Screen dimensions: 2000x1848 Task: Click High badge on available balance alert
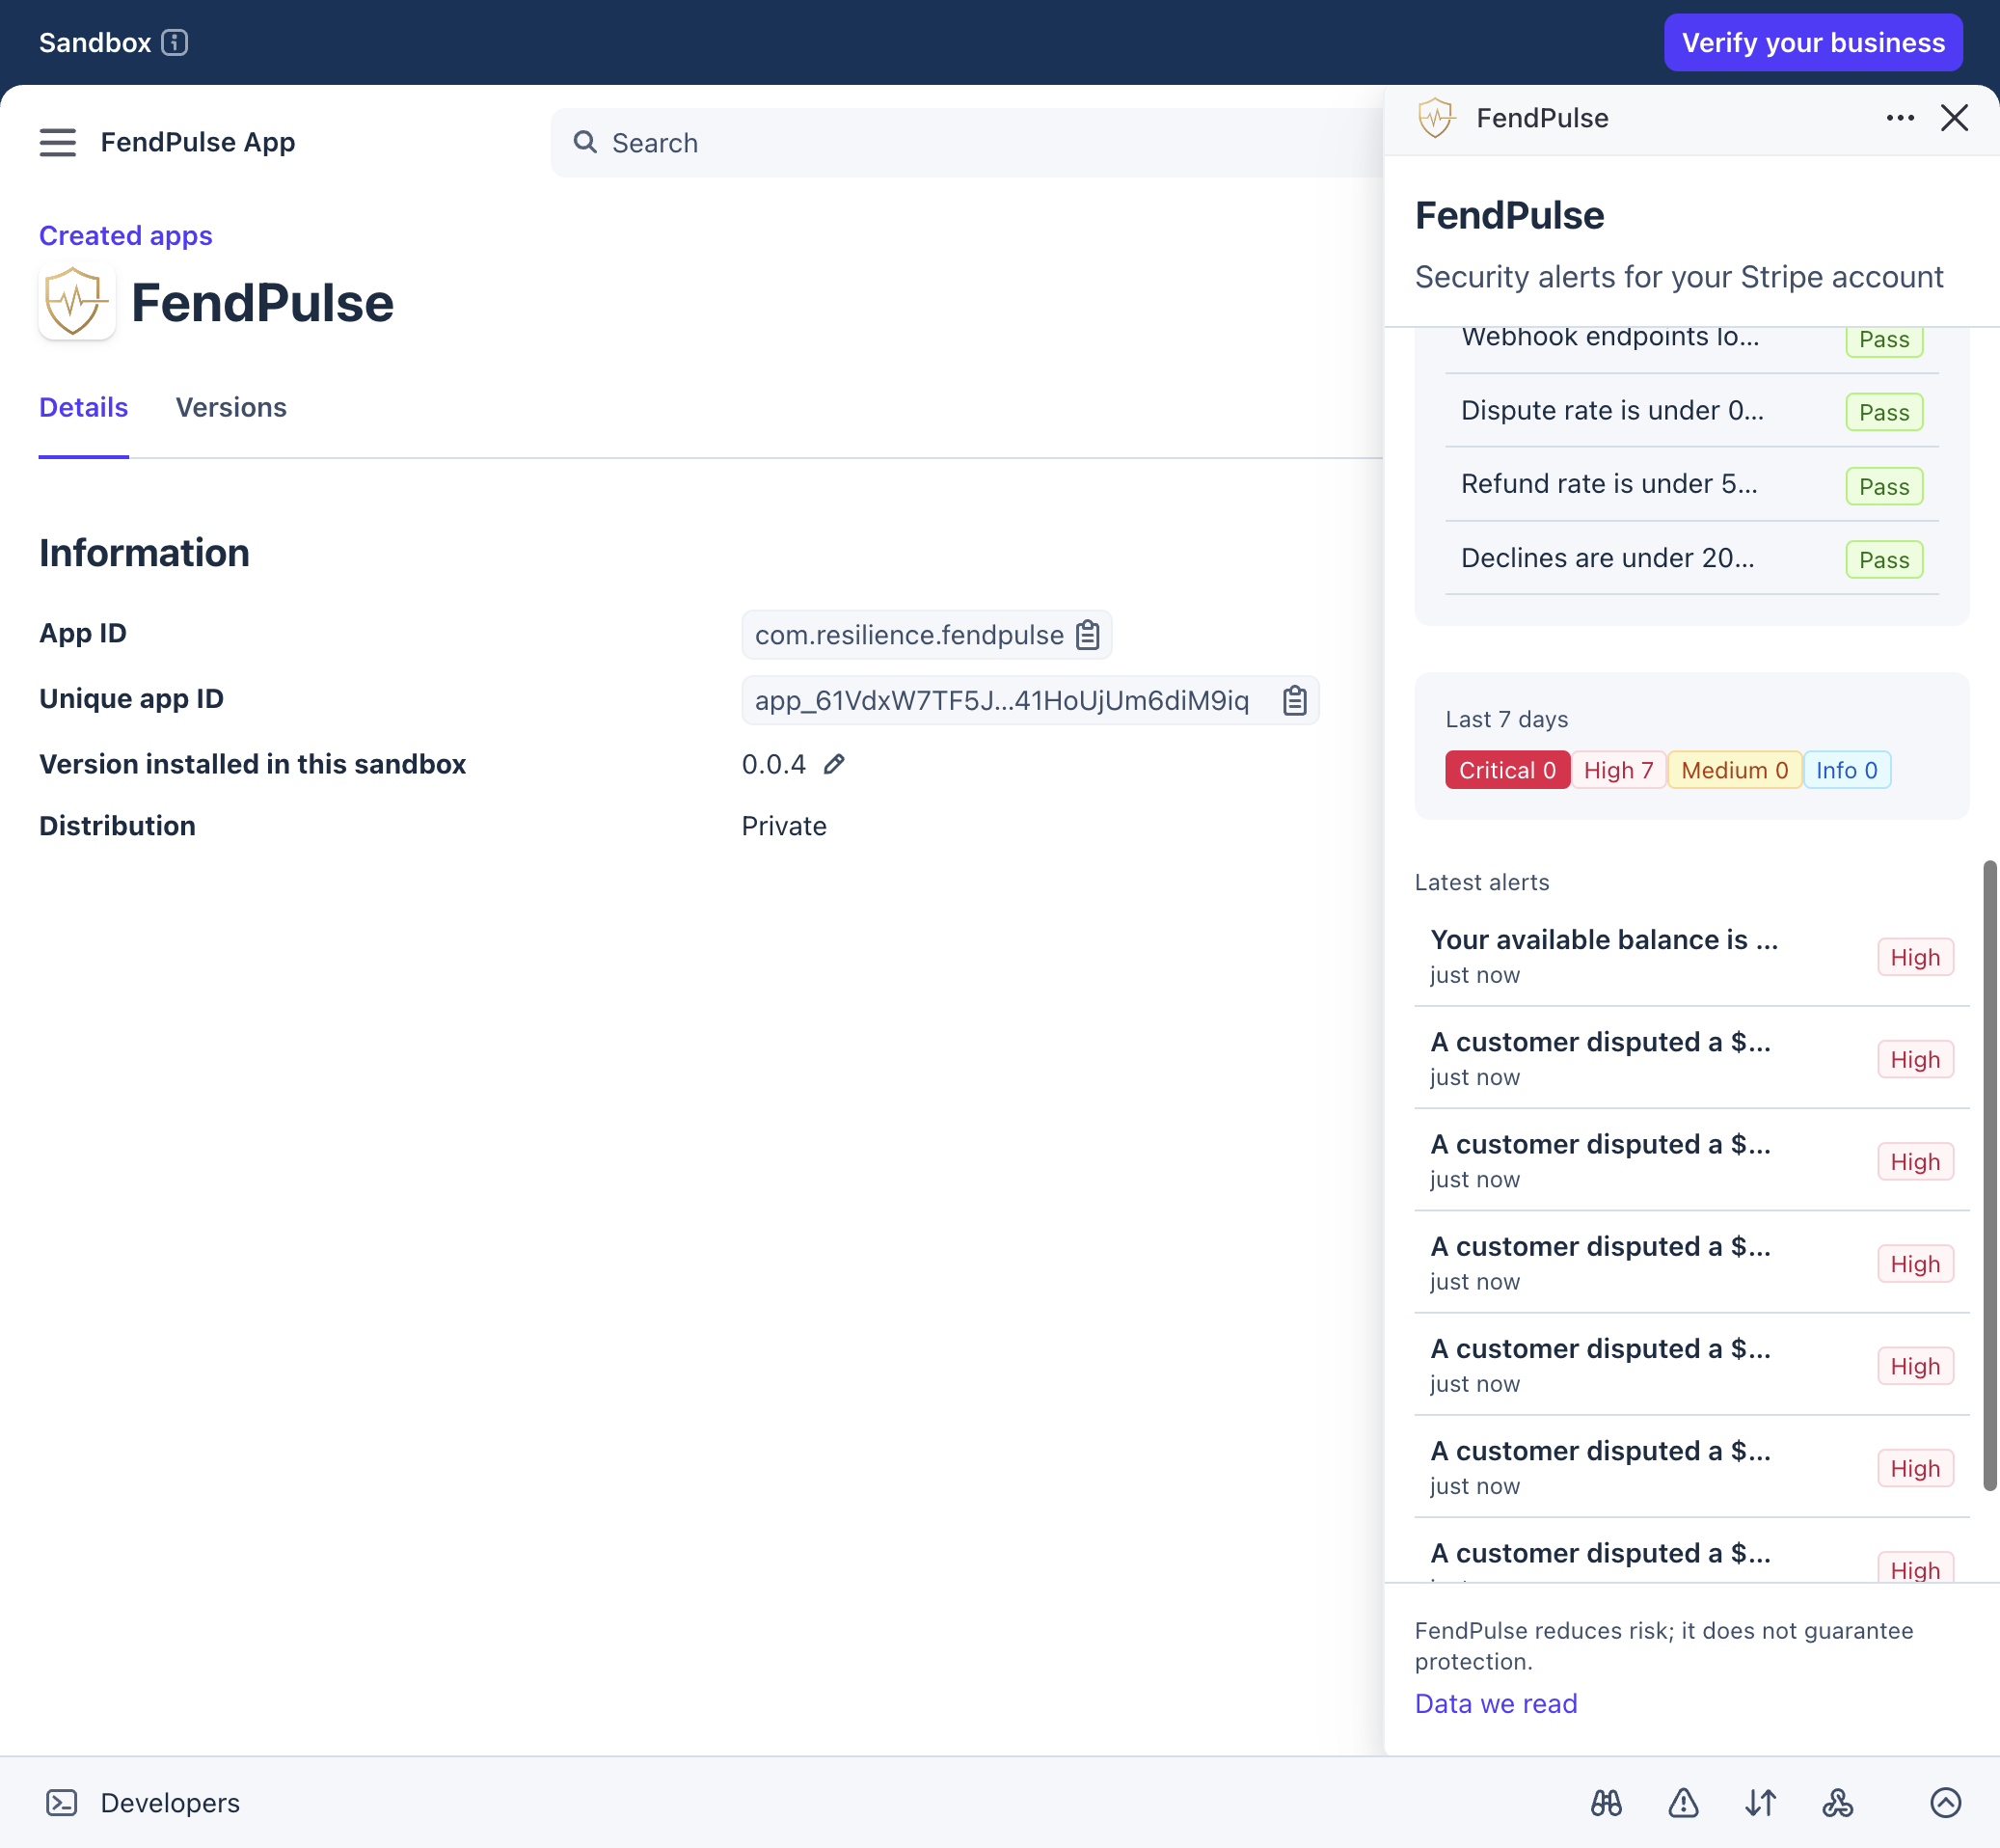coord(1915,957)
